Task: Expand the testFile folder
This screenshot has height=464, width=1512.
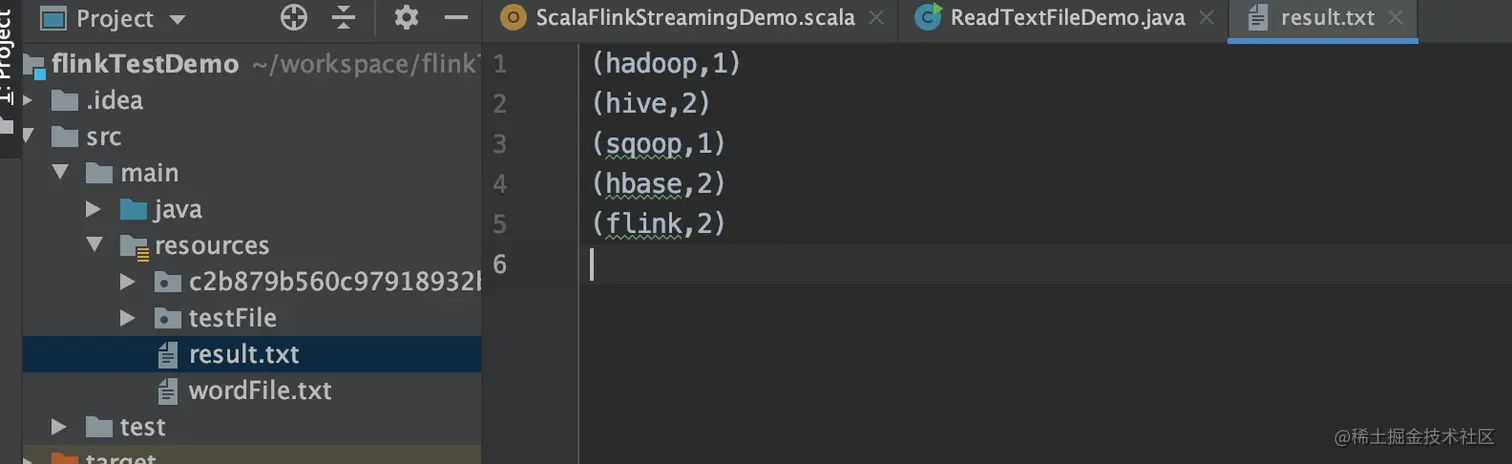Action: (x=127, y=318)
